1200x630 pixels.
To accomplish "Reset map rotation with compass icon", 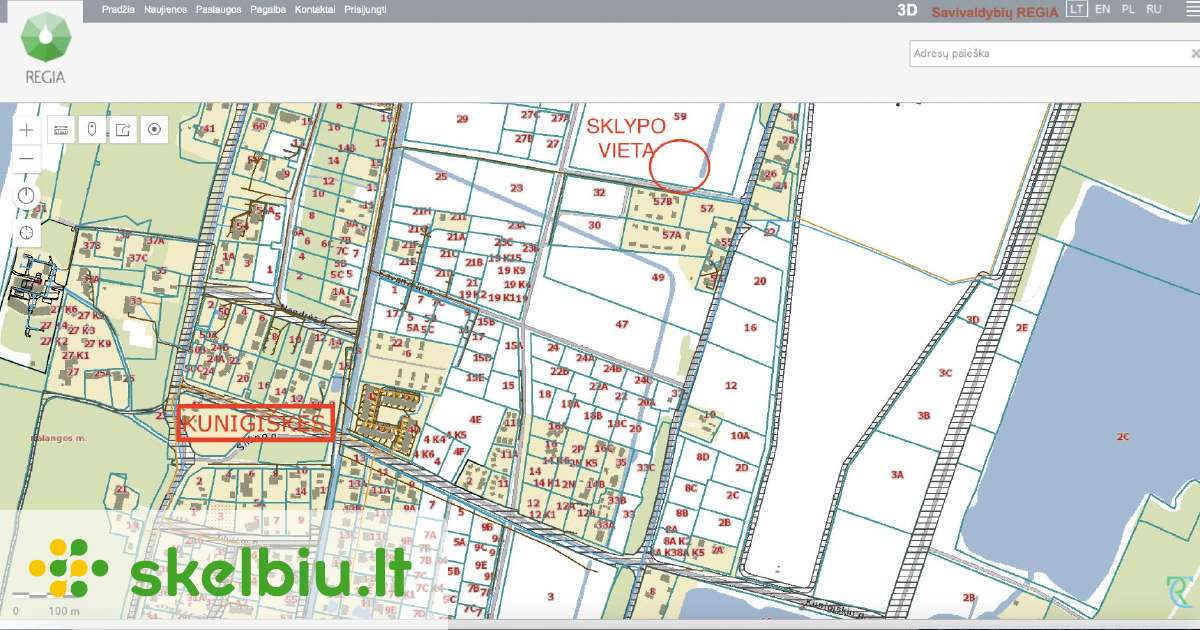I will coord(26,196).
